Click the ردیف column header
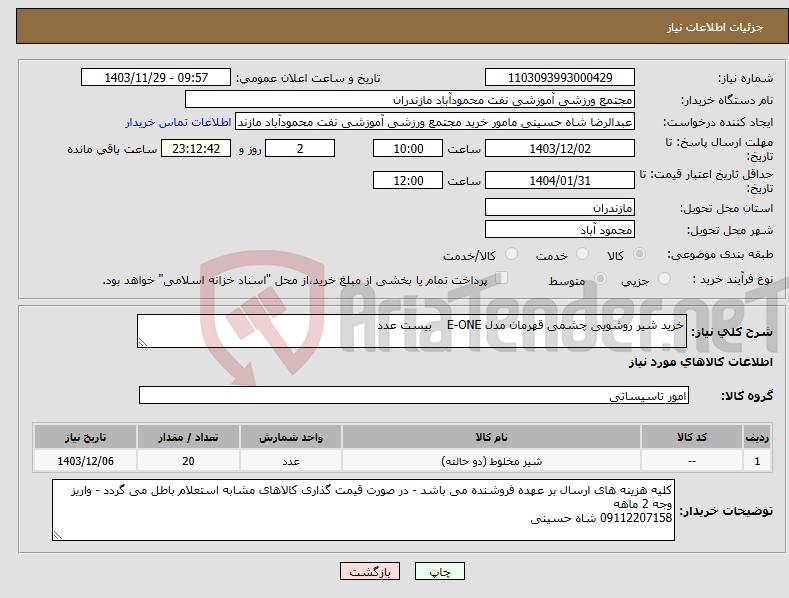 pos(757,437)
